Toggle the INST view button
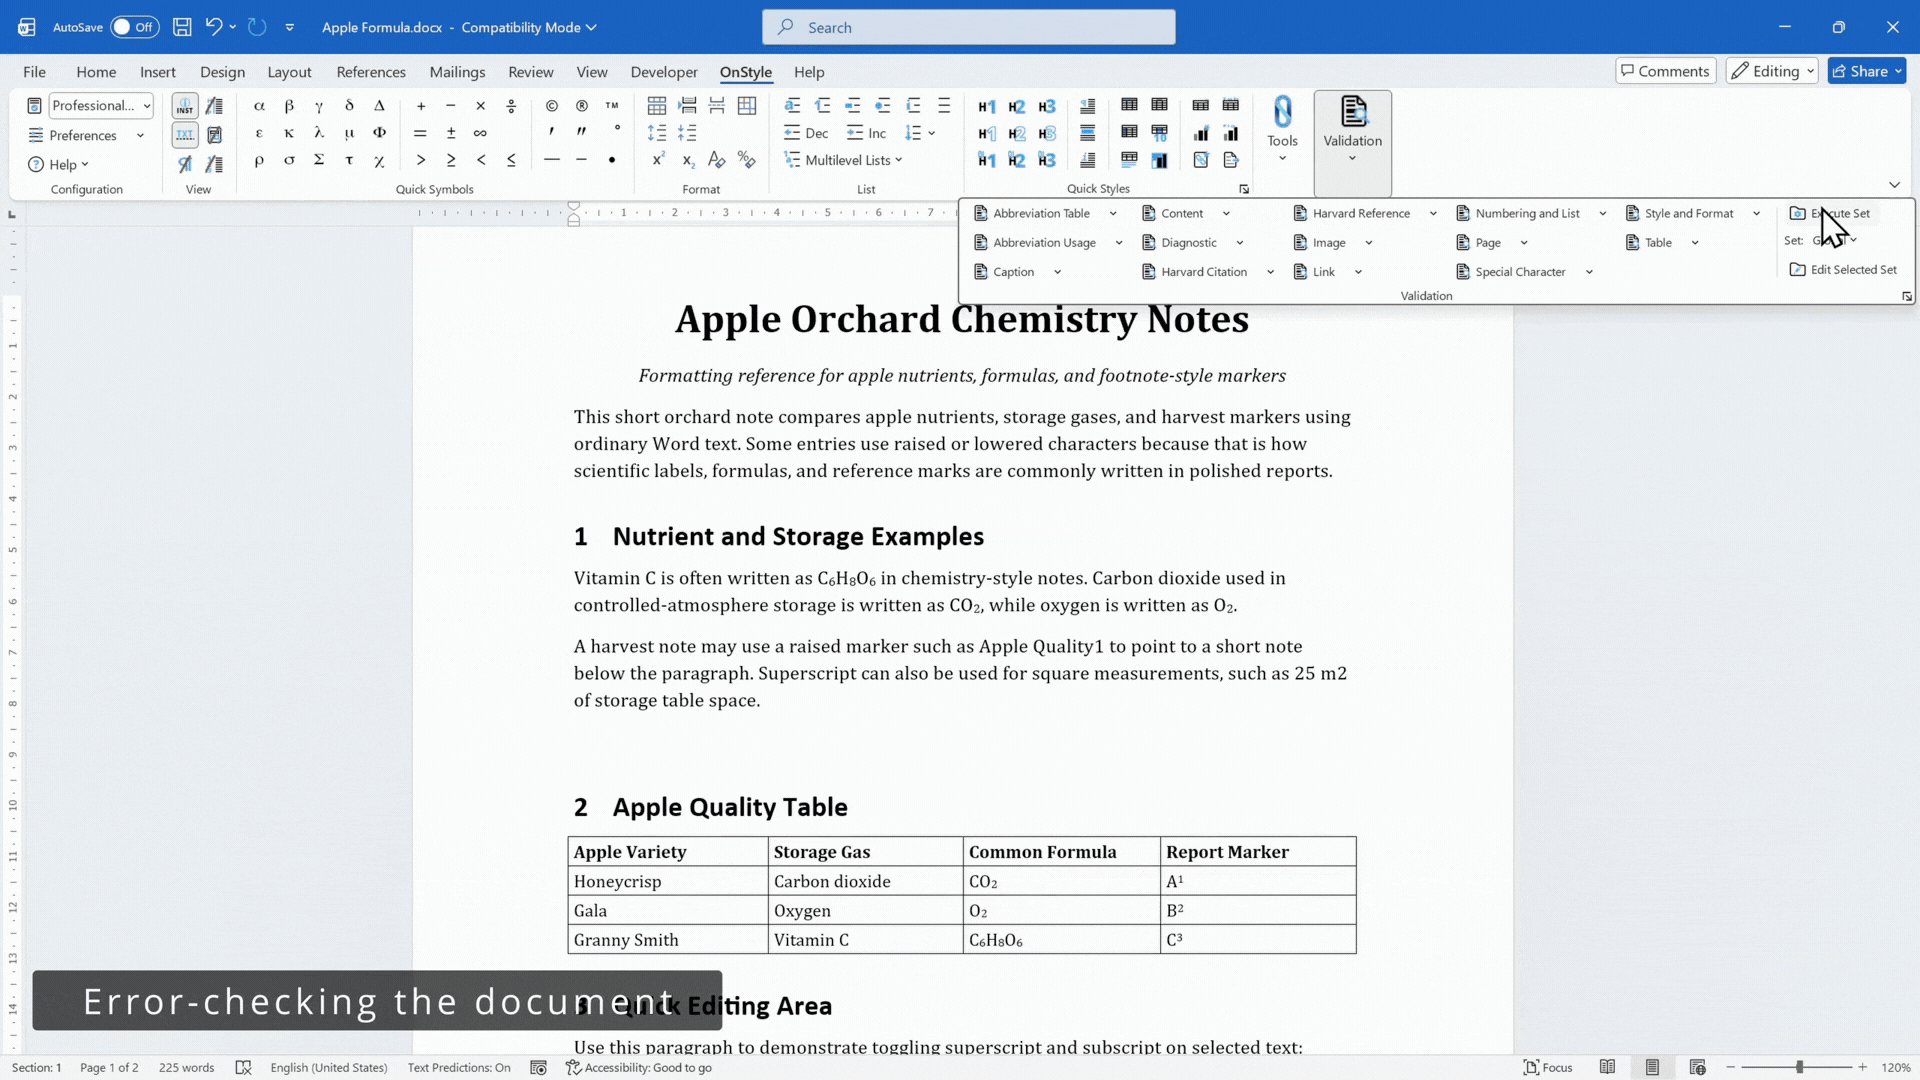This screenshot has width=1920, height=1080. click(x=185, y=106)
